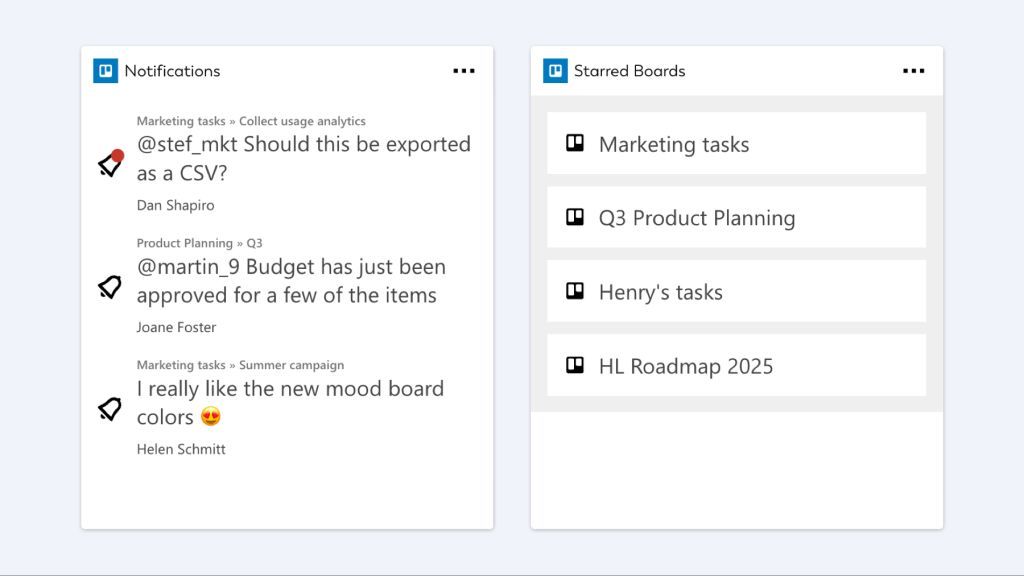Click the 'Marketing tasks » Collect usage analytics' breadcrumb
Screen dimensions: 1024x576
coord(251,121)
